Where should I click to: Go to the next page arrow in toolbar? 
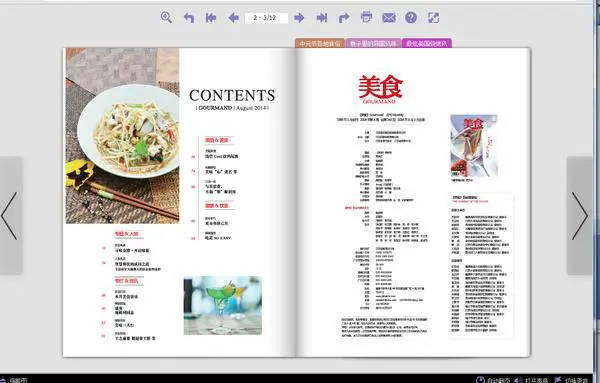299,18
